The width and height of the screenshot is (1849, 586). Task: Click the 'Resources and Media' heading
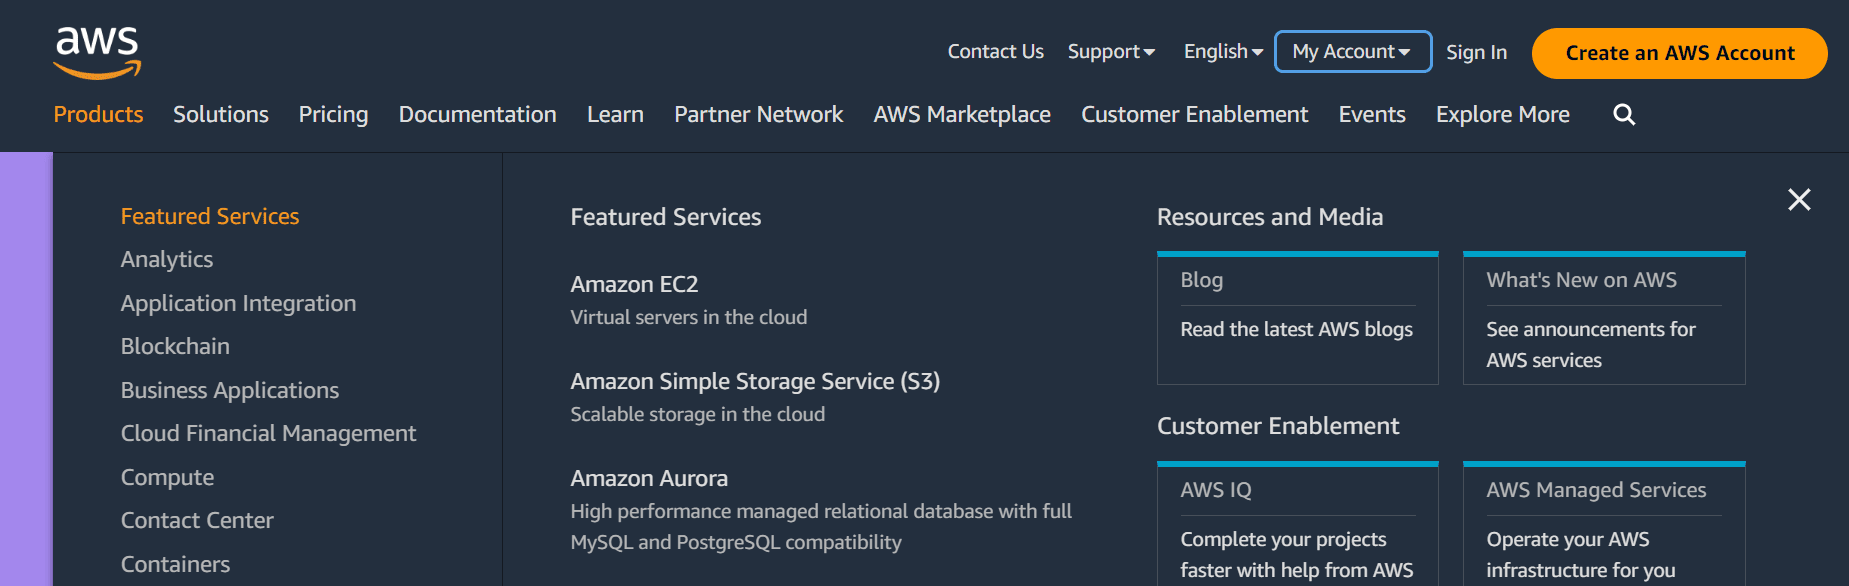pos(1270,217)
